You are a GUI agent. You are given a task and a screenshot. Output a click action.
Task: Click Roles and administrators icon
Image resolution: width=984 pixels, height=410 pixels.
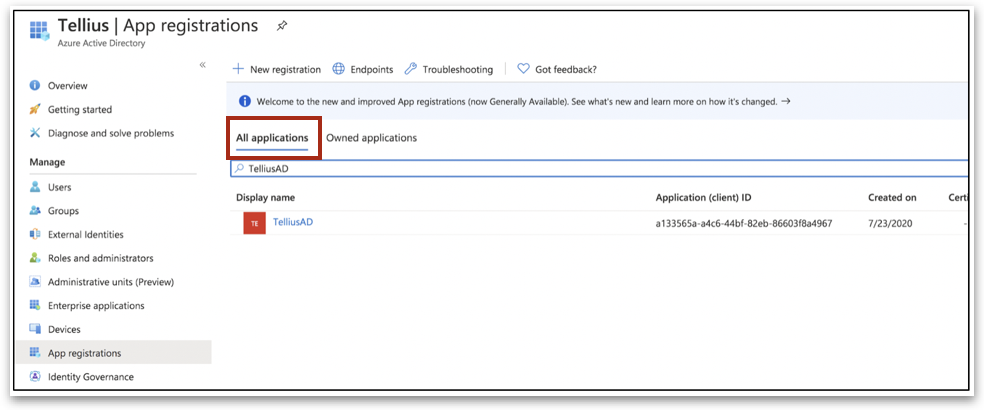coord(35,258)
